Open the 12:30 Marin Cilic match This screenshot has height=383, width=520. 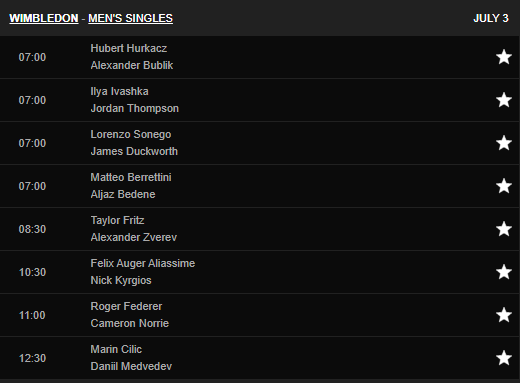[260, 358]
